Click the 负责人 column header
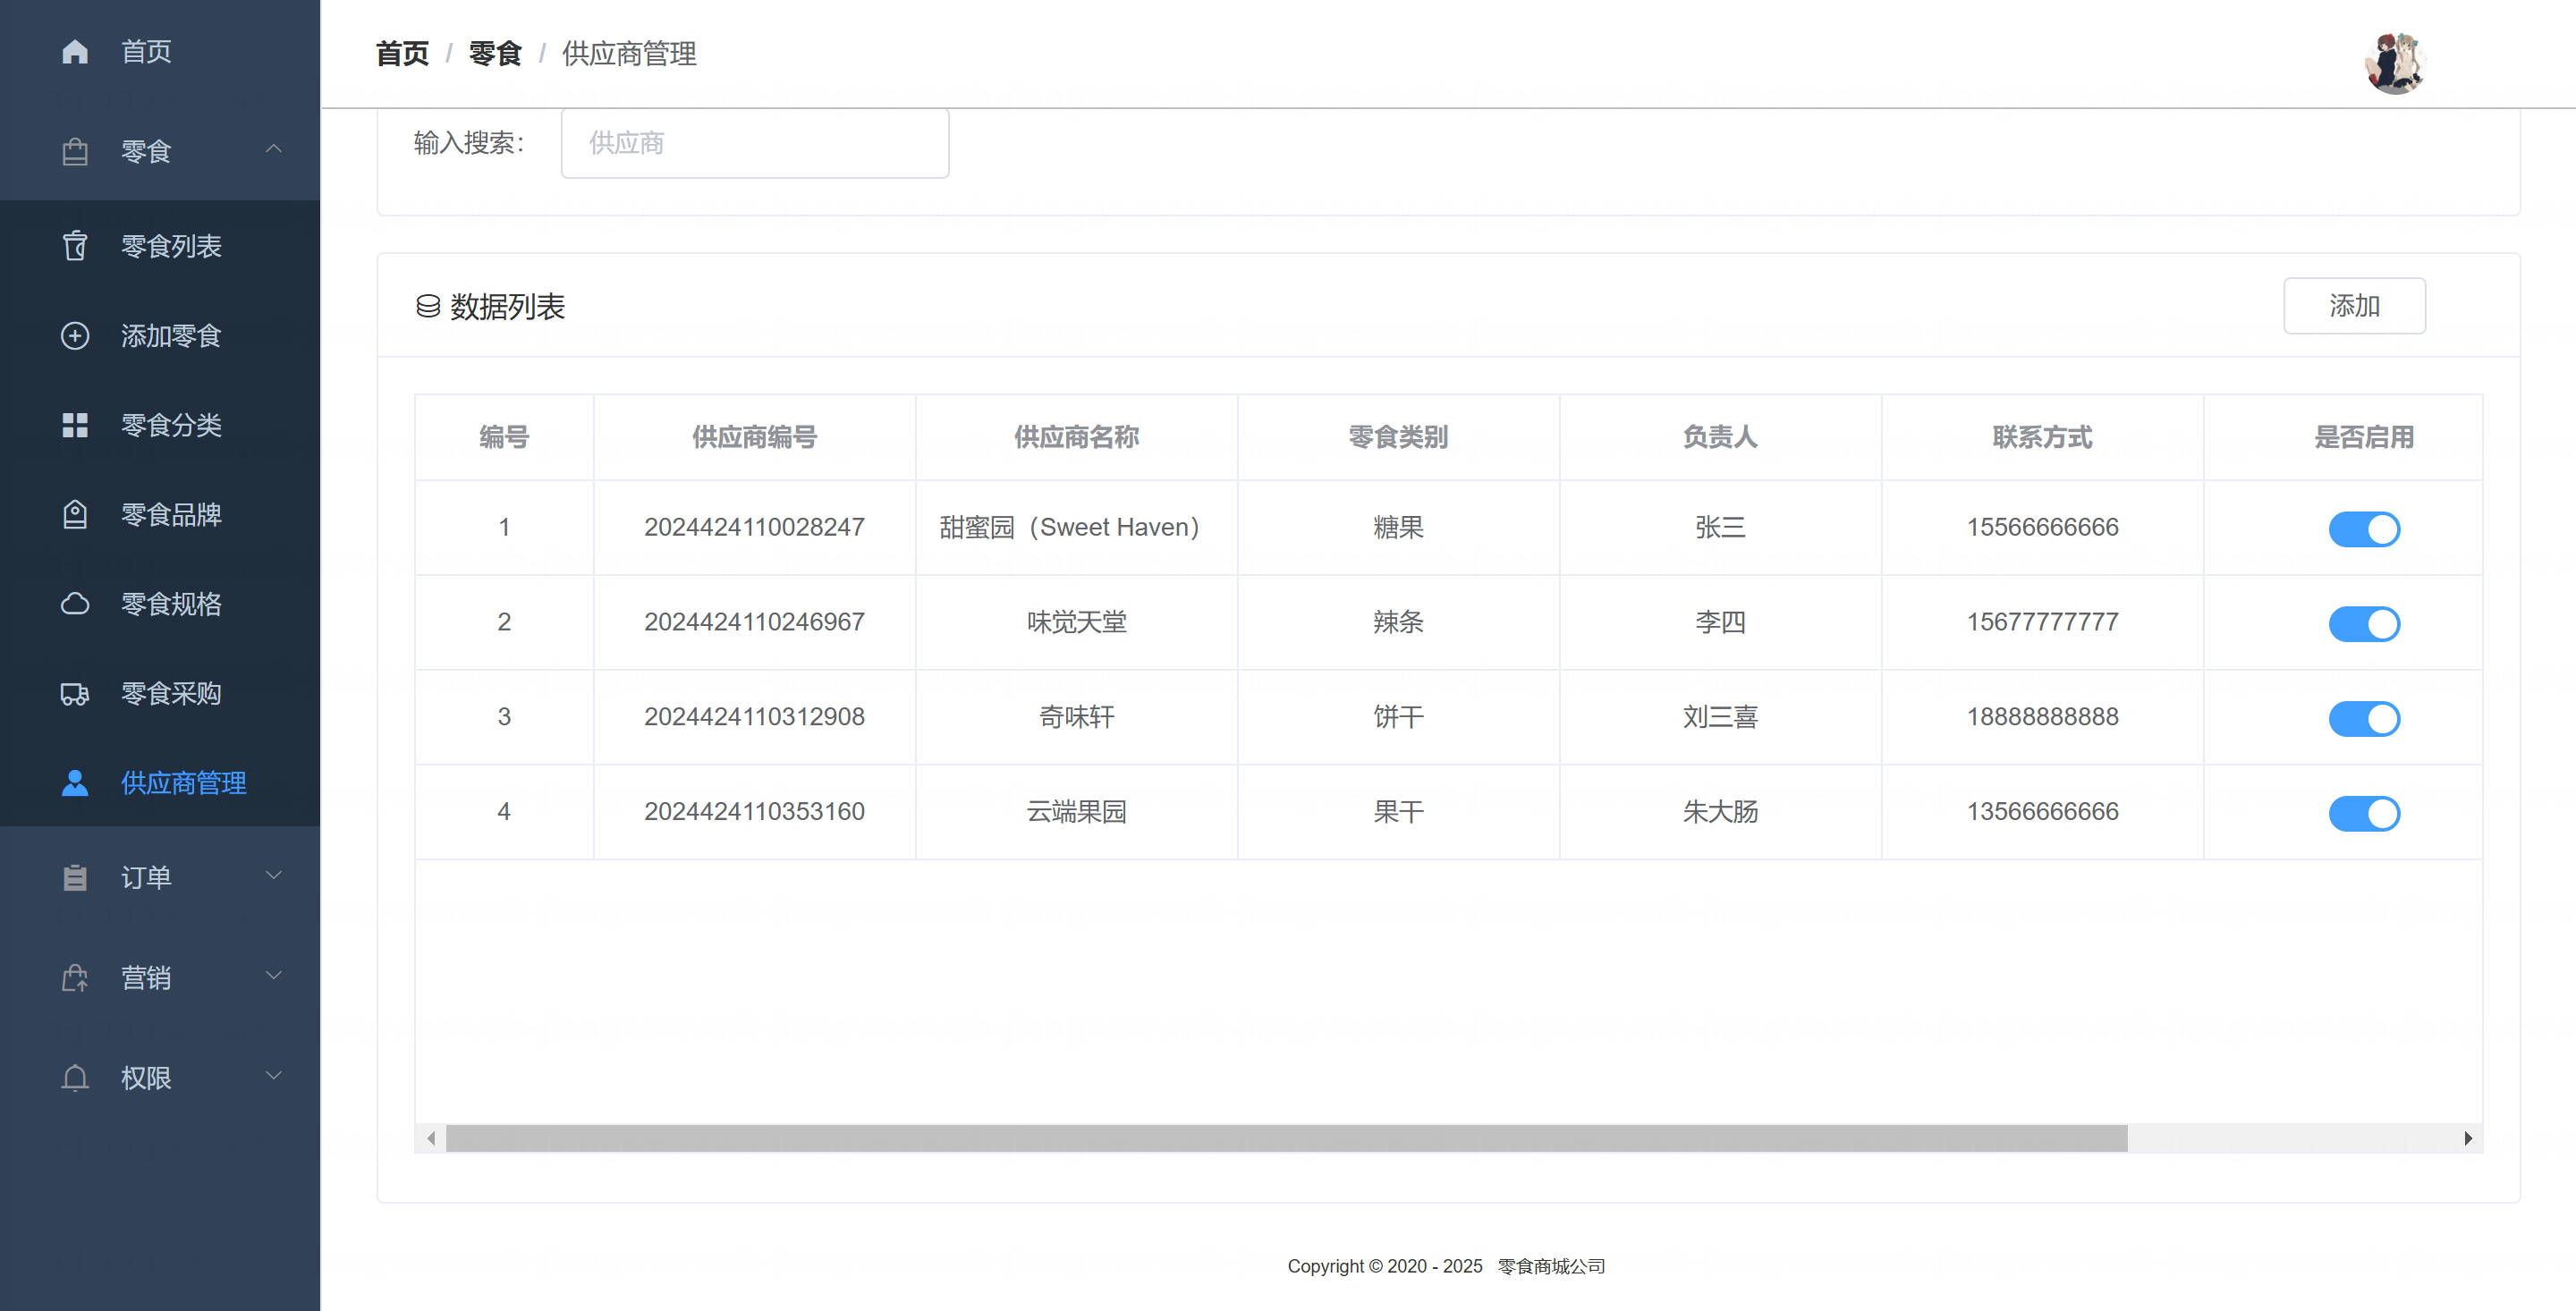 pyautogui.click(x=1720, y=437)
